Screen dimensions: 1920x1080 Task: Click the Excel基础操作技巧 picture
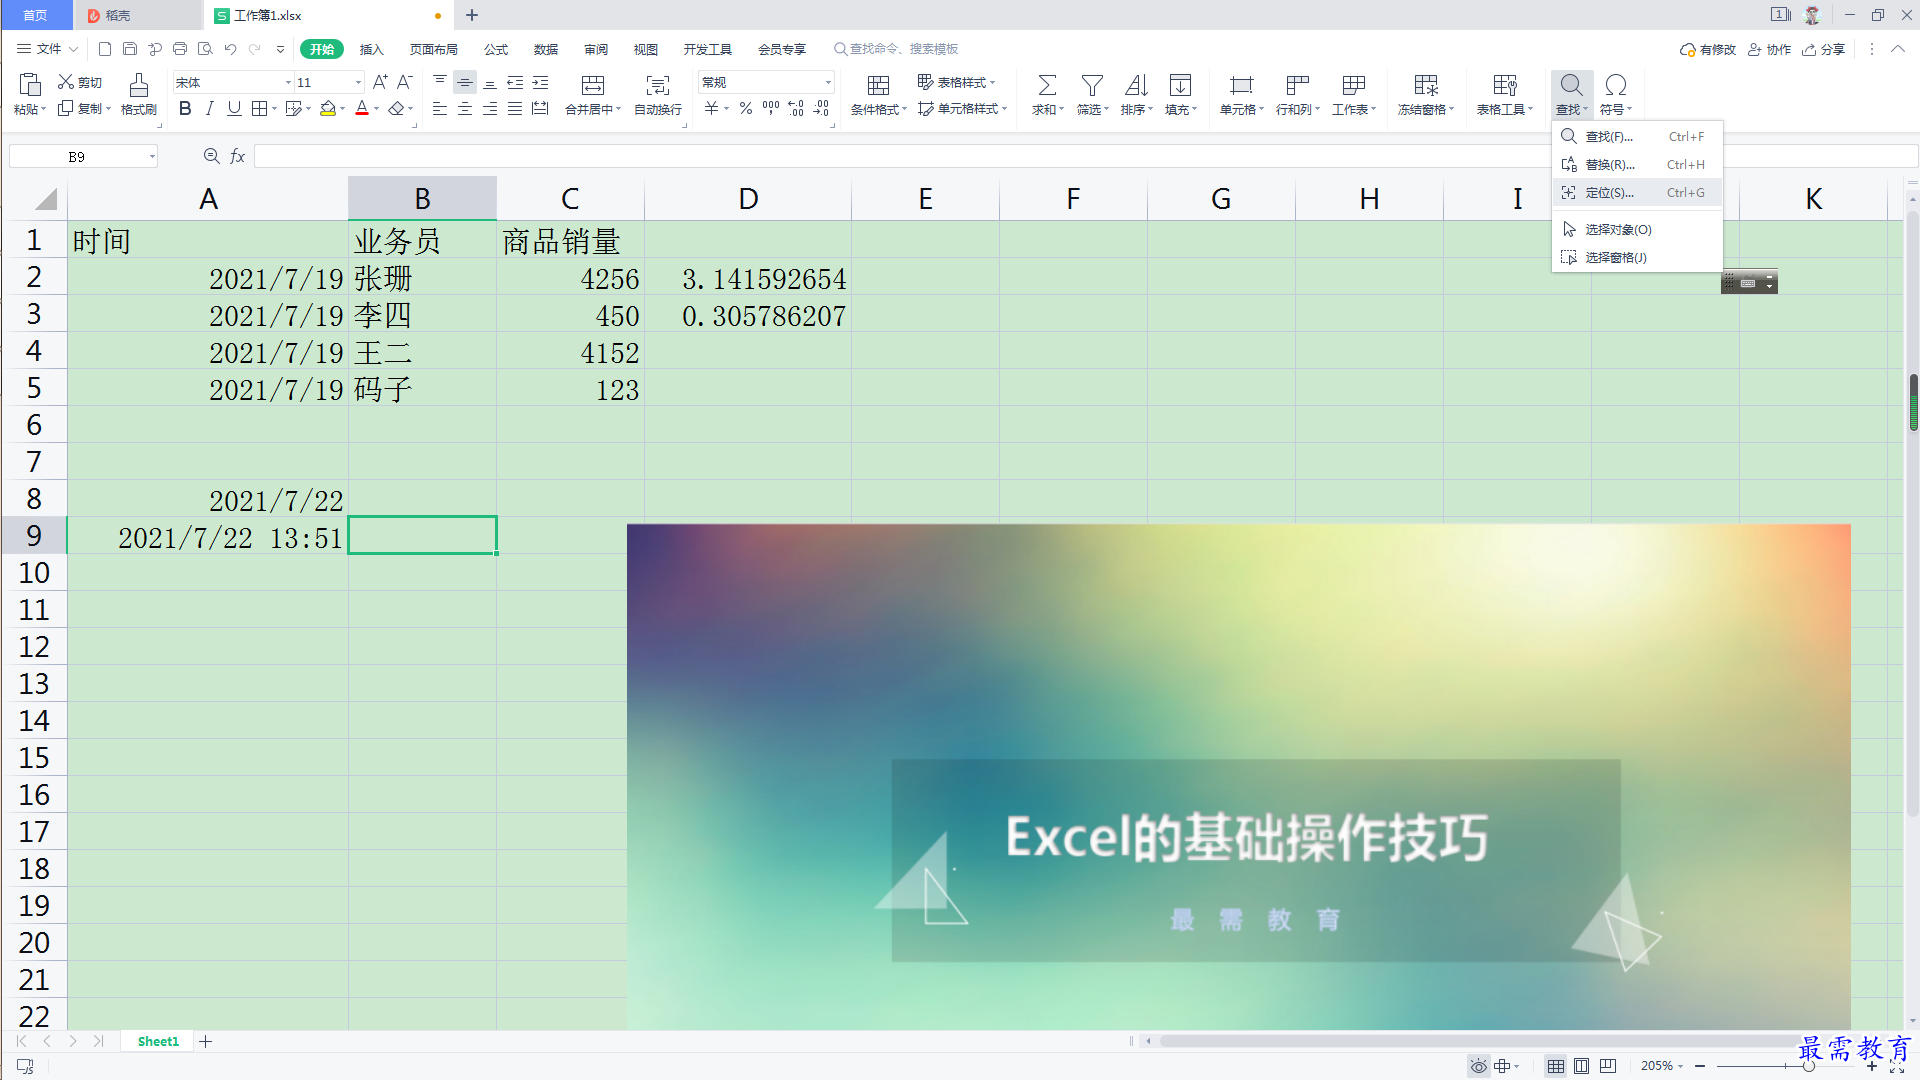(x=1238, y=776)
